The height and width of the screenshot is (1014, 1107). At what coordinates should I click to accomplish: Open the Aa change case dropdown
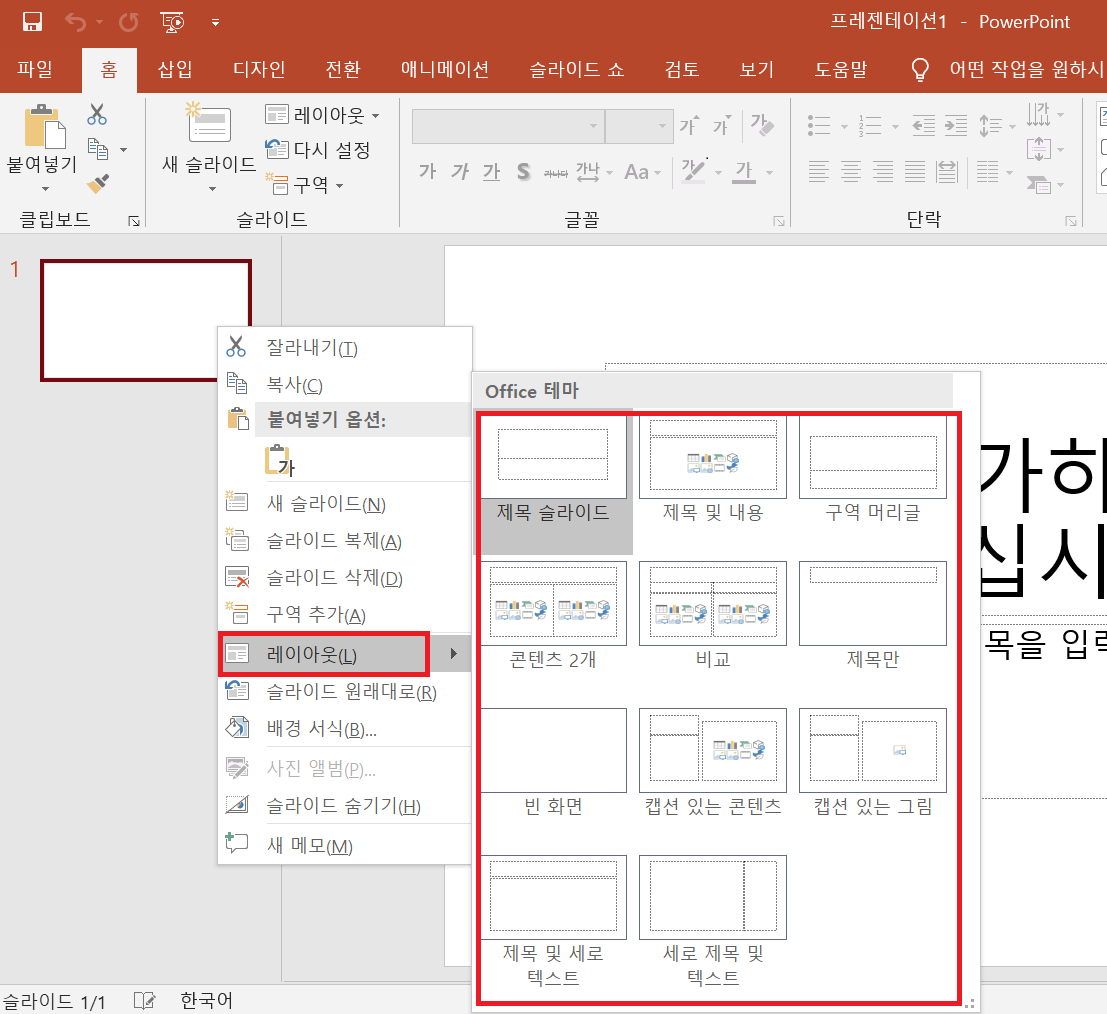tap(642, 172)
